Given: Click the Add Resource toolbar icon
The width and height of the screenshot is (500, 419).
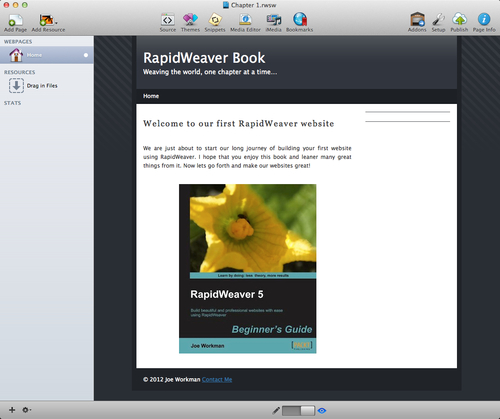Looking at the screenshot, I should coord(47,20).
